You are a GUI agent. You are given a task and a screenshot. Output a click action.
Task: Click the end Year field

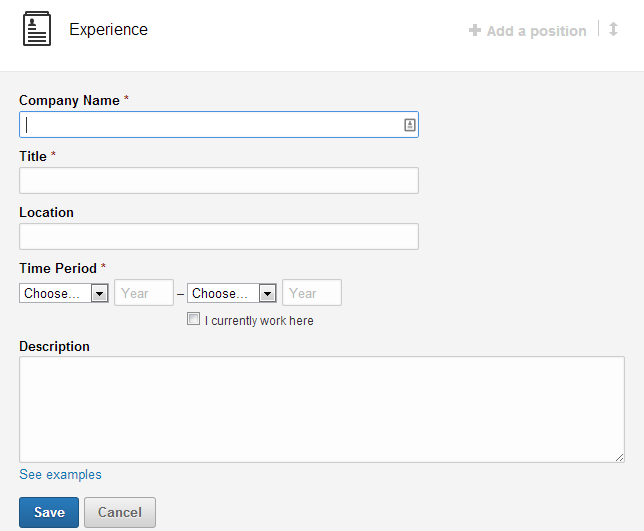click(x=312, y=292)
